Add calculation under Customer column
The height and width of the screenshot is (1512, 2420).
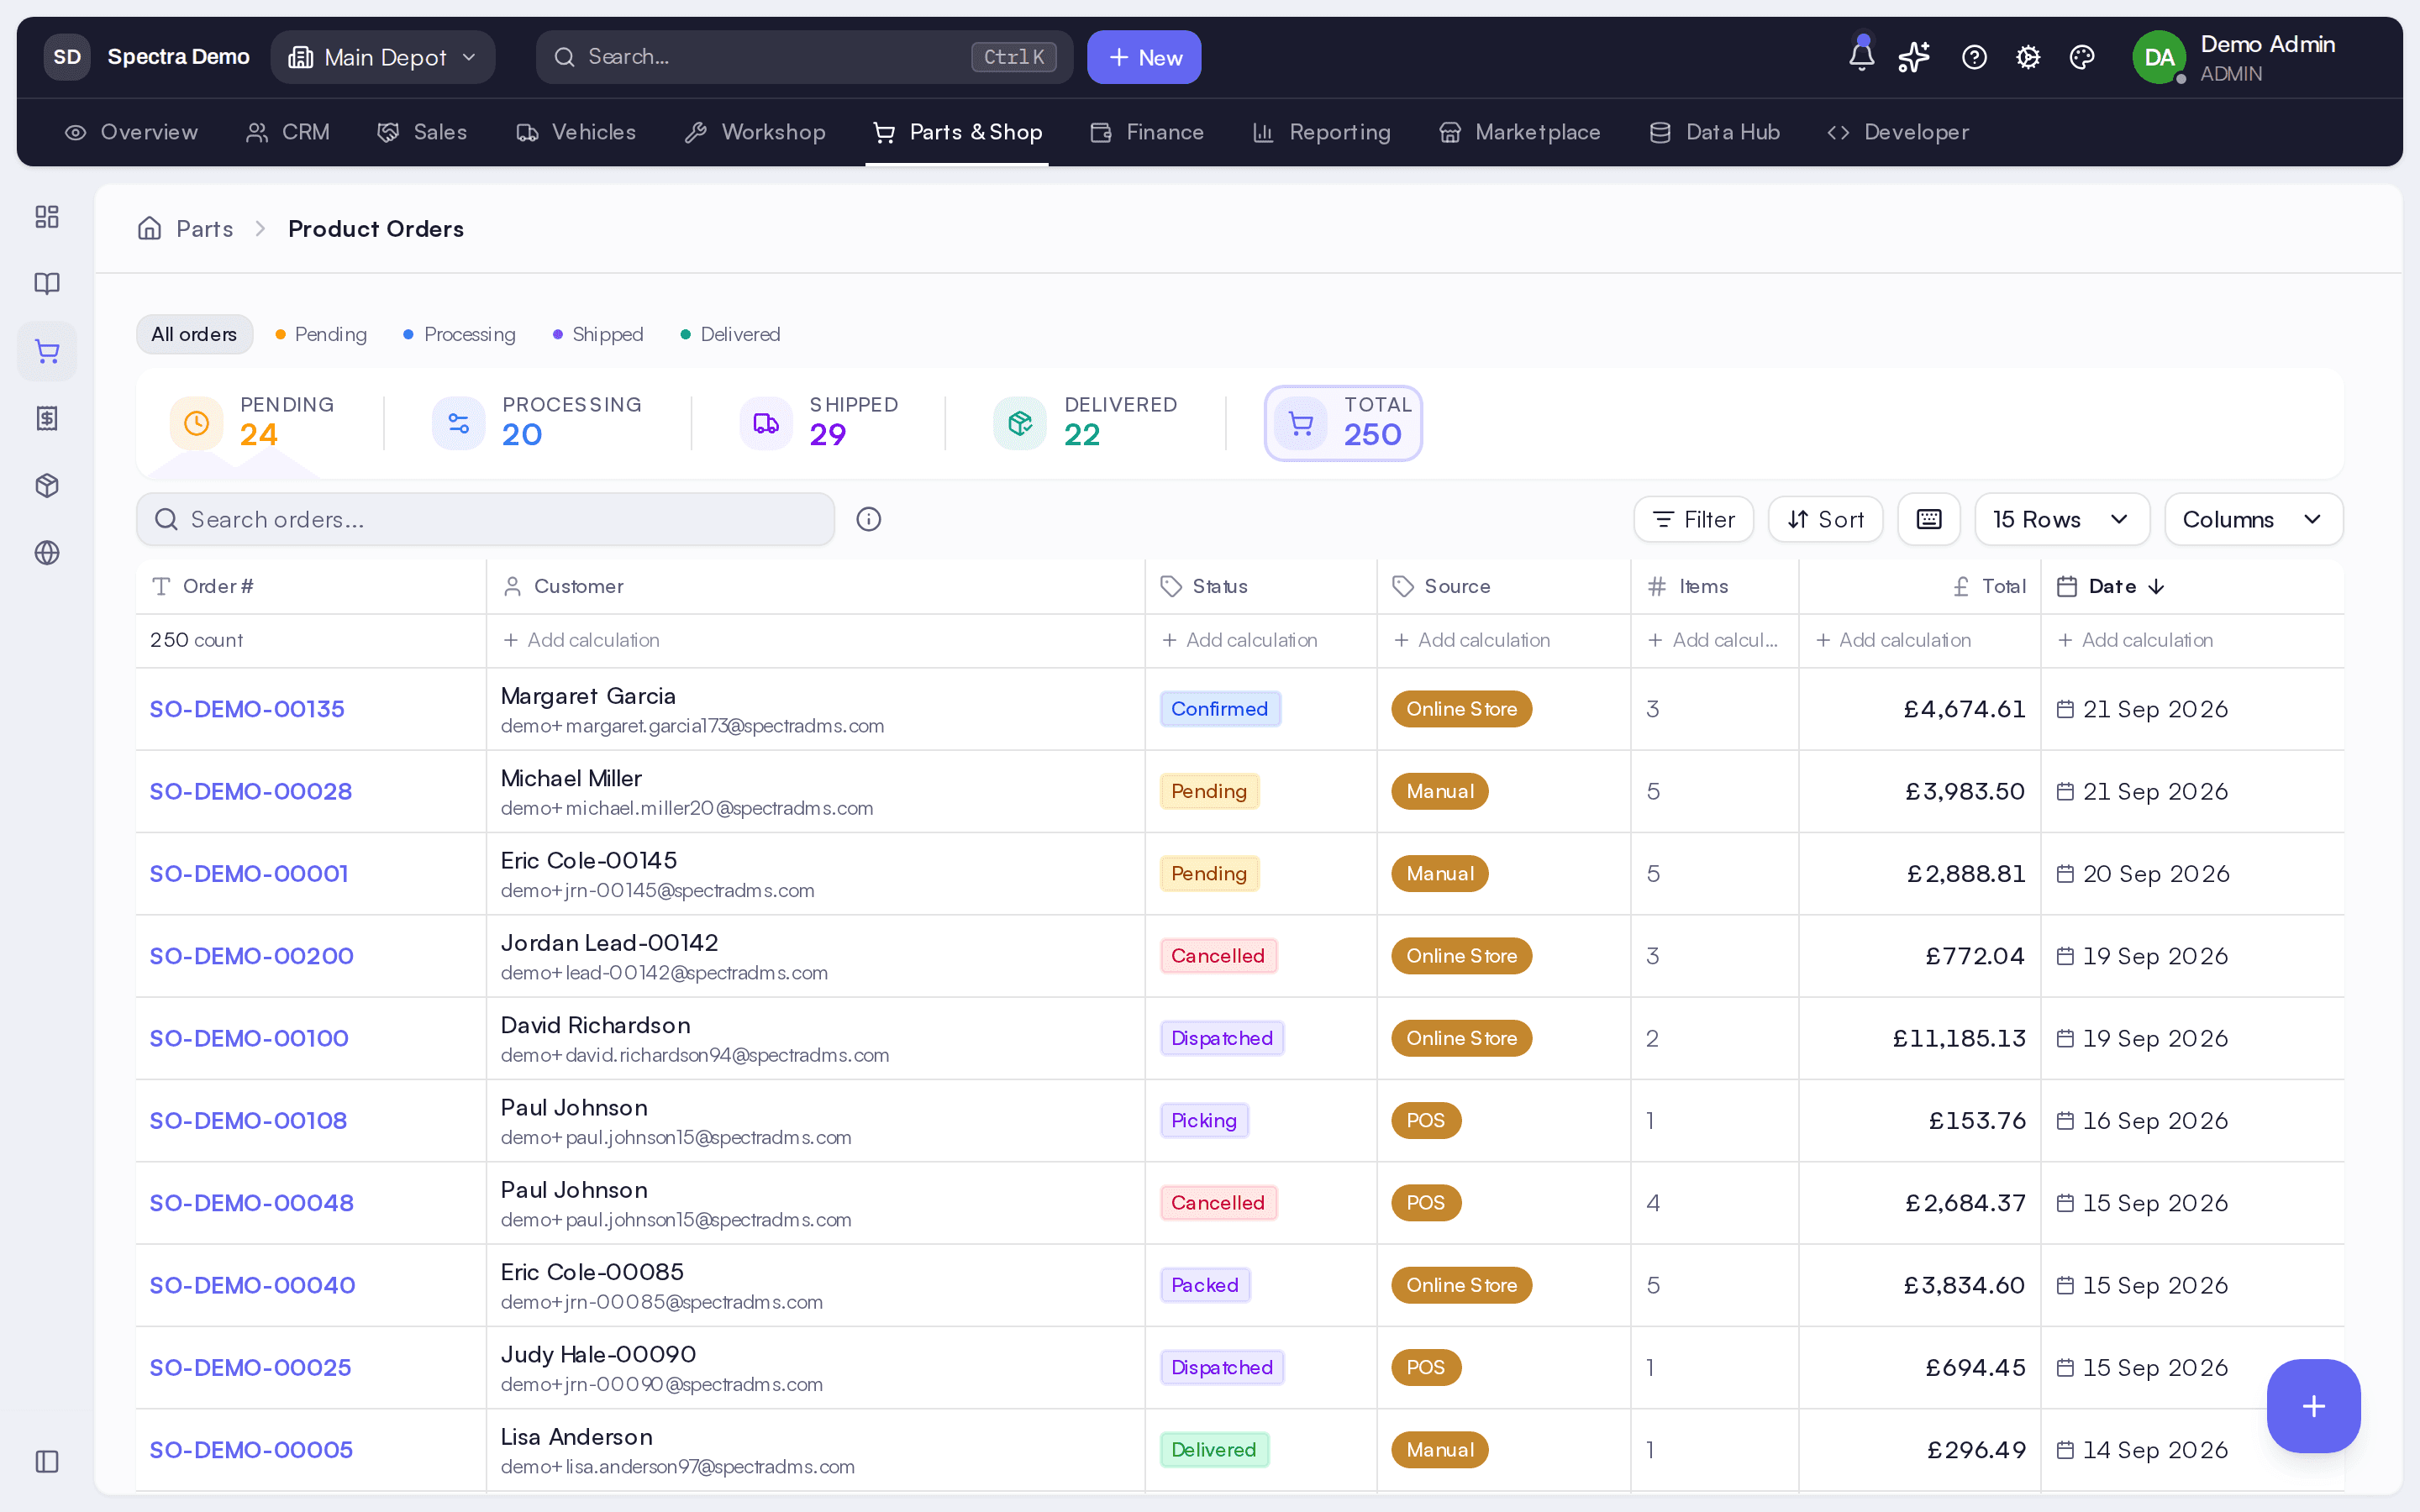(581, 640)
